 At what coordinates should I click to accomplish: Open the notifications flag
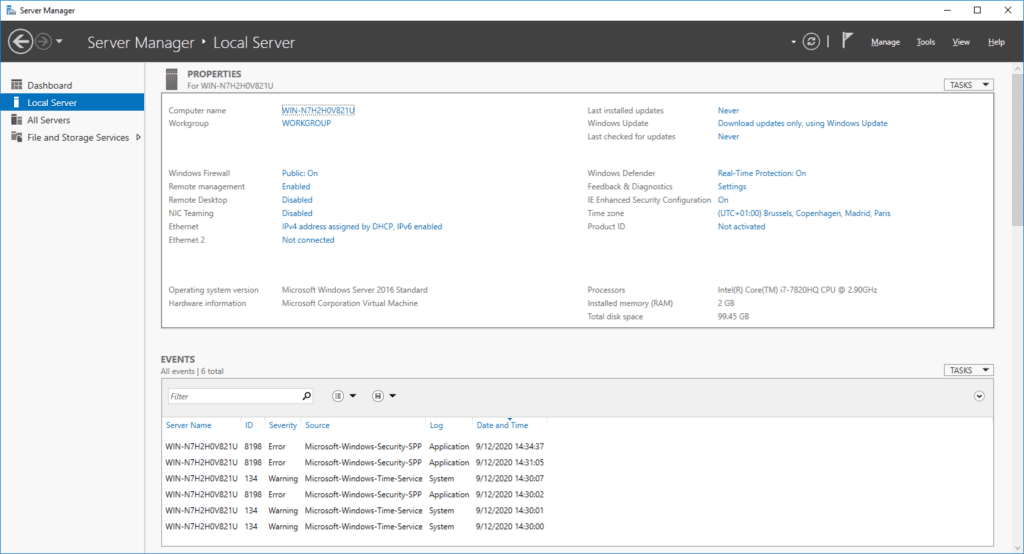tap(847, 41)
